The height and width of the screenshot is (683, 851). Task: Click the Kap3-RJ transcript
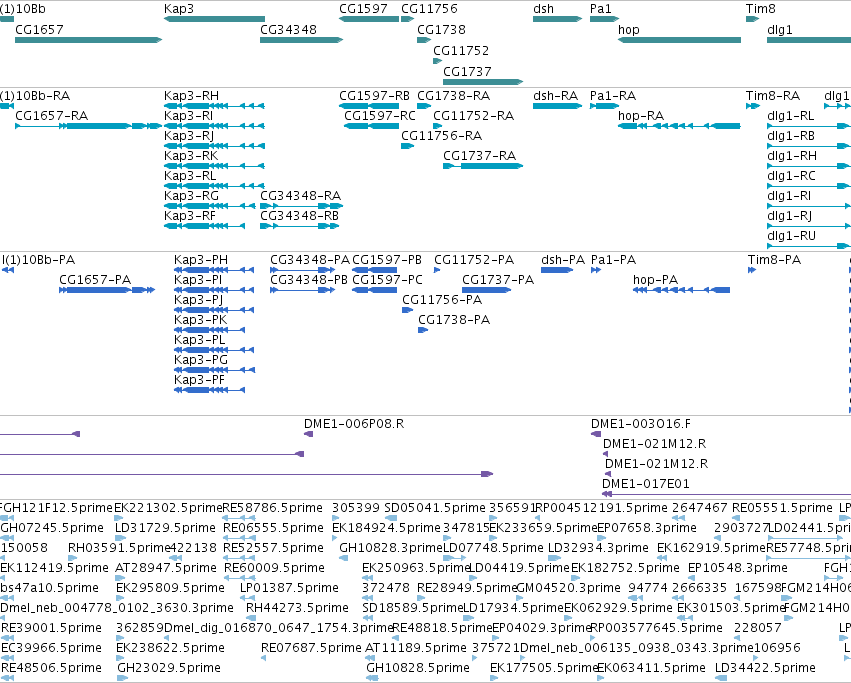click(x=214, y=146)
